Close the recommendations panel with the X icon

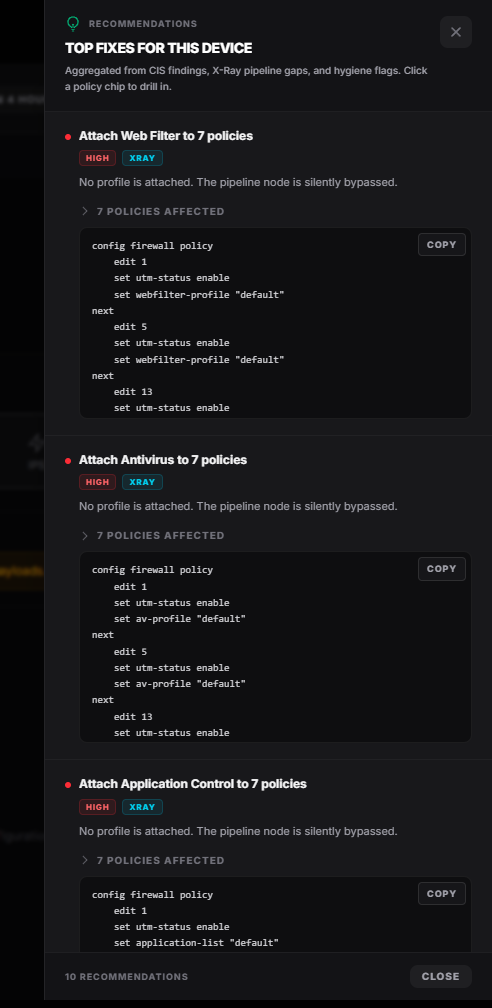click(x=455, y=32)
